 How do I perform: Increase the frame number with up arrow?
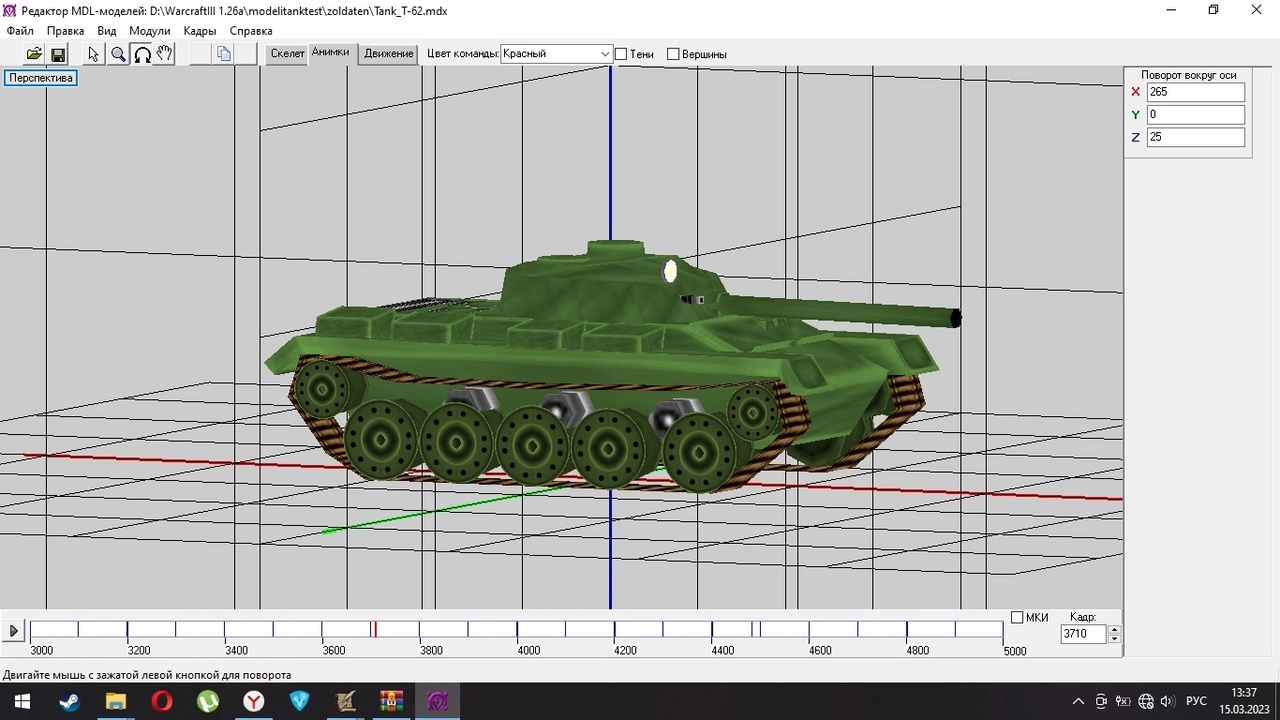click(1115, 629)
